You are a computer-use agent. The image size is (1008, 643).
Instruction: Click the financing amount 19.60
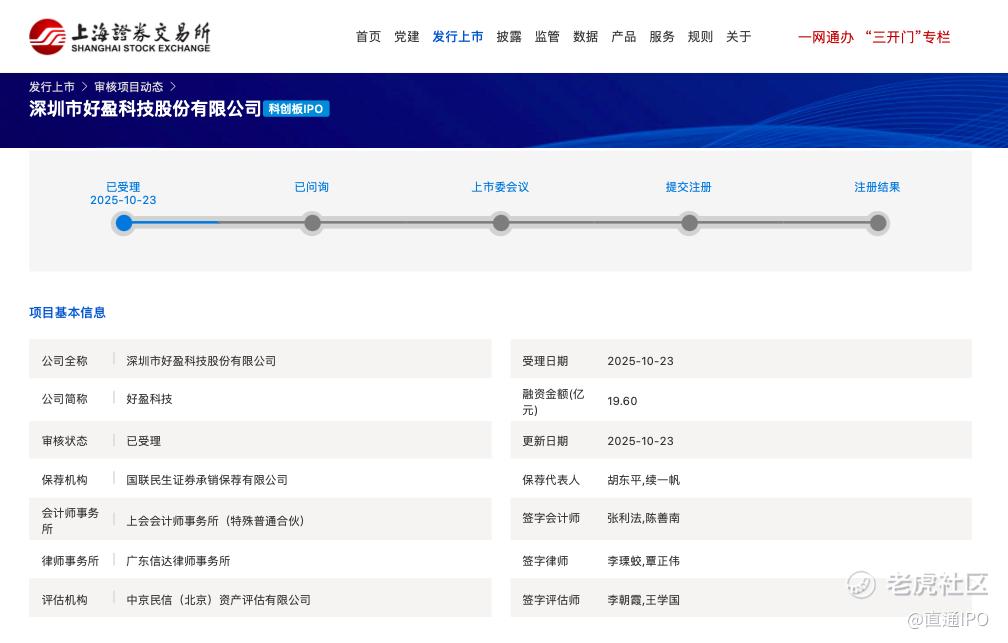point(622,401)
